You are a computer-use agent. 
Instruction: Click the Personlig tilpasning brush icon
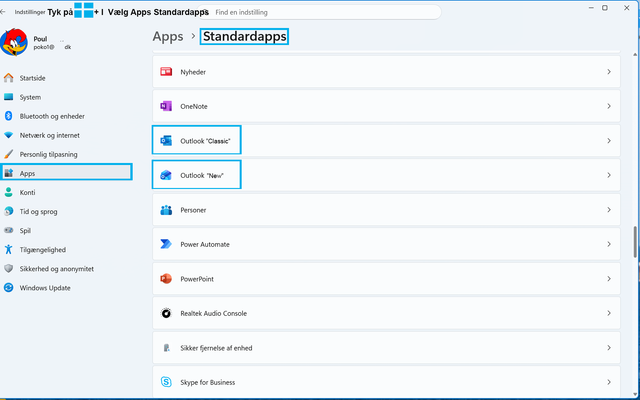point(9,154)
